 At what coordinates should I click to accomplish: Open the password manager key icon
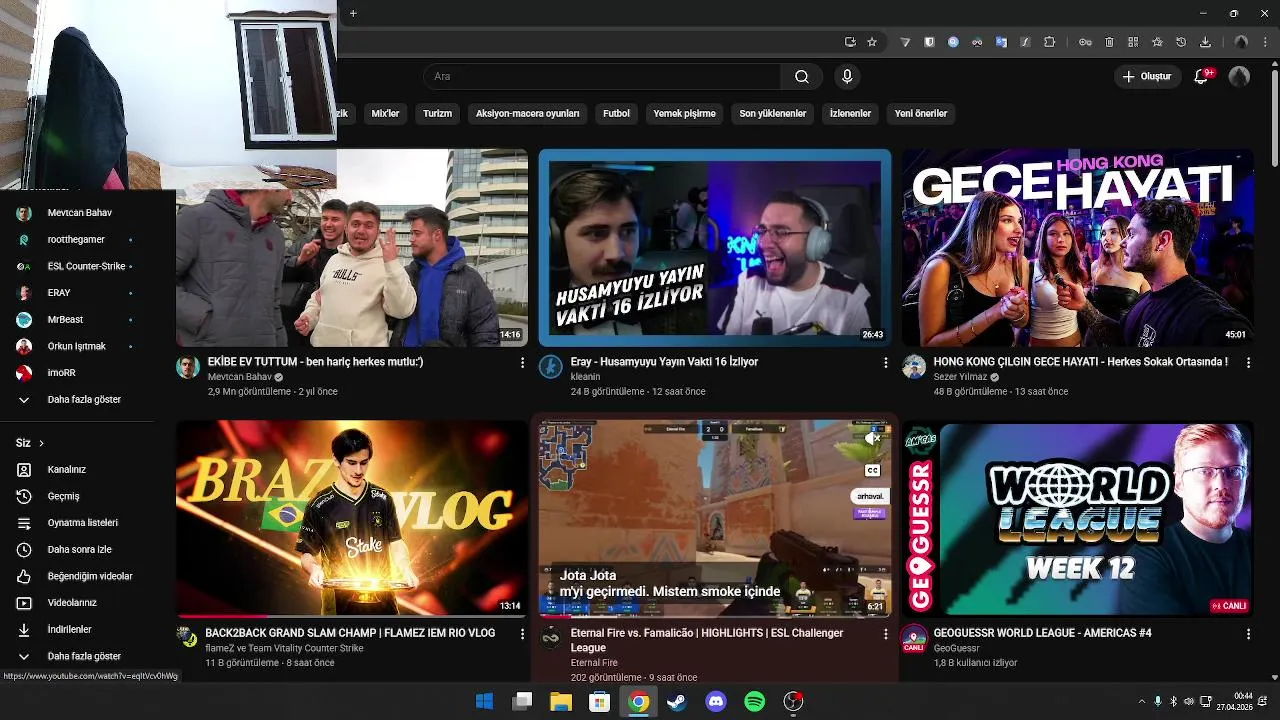point(1085,42)
